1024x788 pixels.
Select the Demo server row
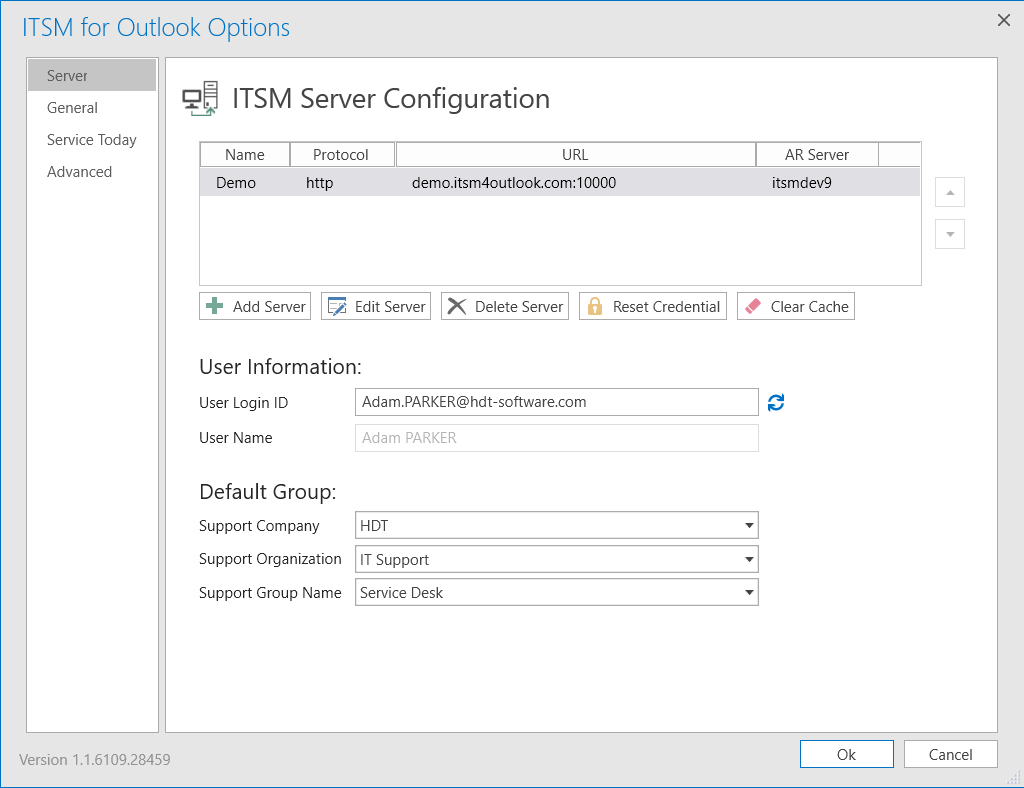tap(560, 183)
